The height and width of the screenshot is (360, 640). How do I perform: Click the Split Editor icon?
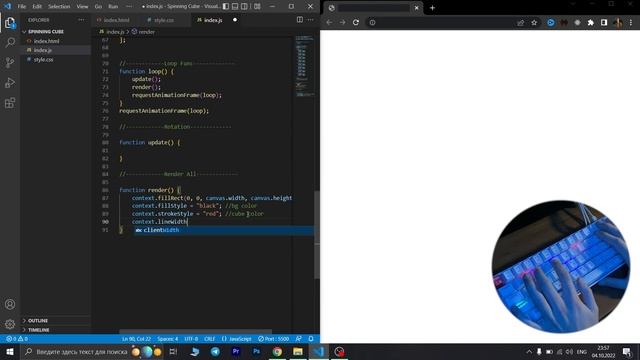pyautogui.click(x=300, y=20)
